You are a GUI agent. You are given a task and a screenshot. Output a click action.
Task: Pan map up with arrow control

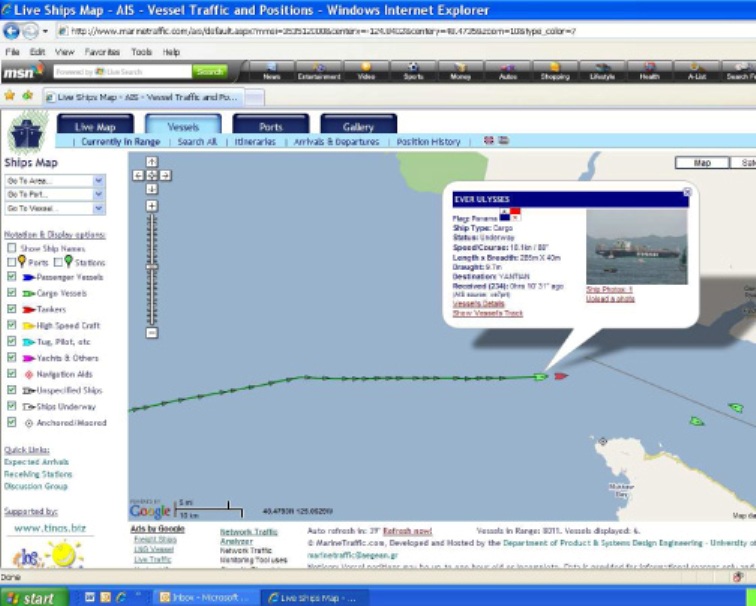[x=152, y=162]
